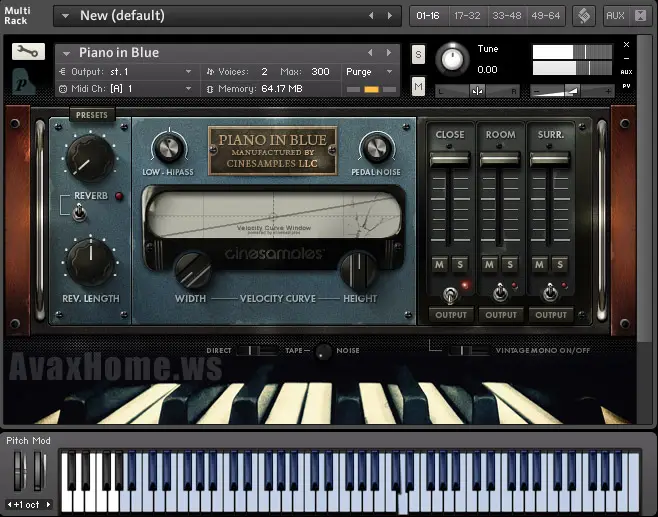Click the velocity curve HEIGHT knob
Screen dimensions: 658x517
pyautogui.click(x=358, y=271)
